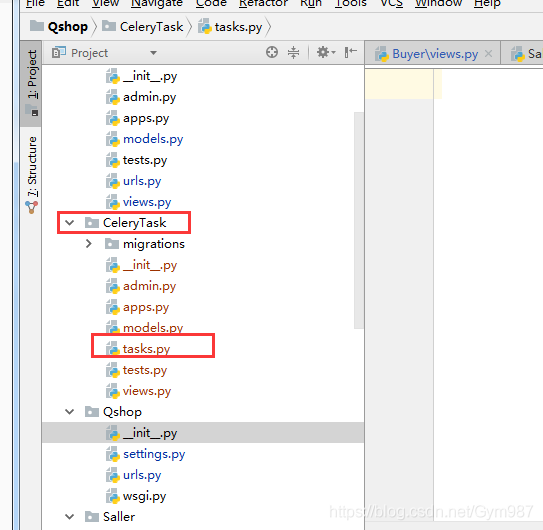Expand the migrations folder

pyautogui.click(x=89, y=244)
